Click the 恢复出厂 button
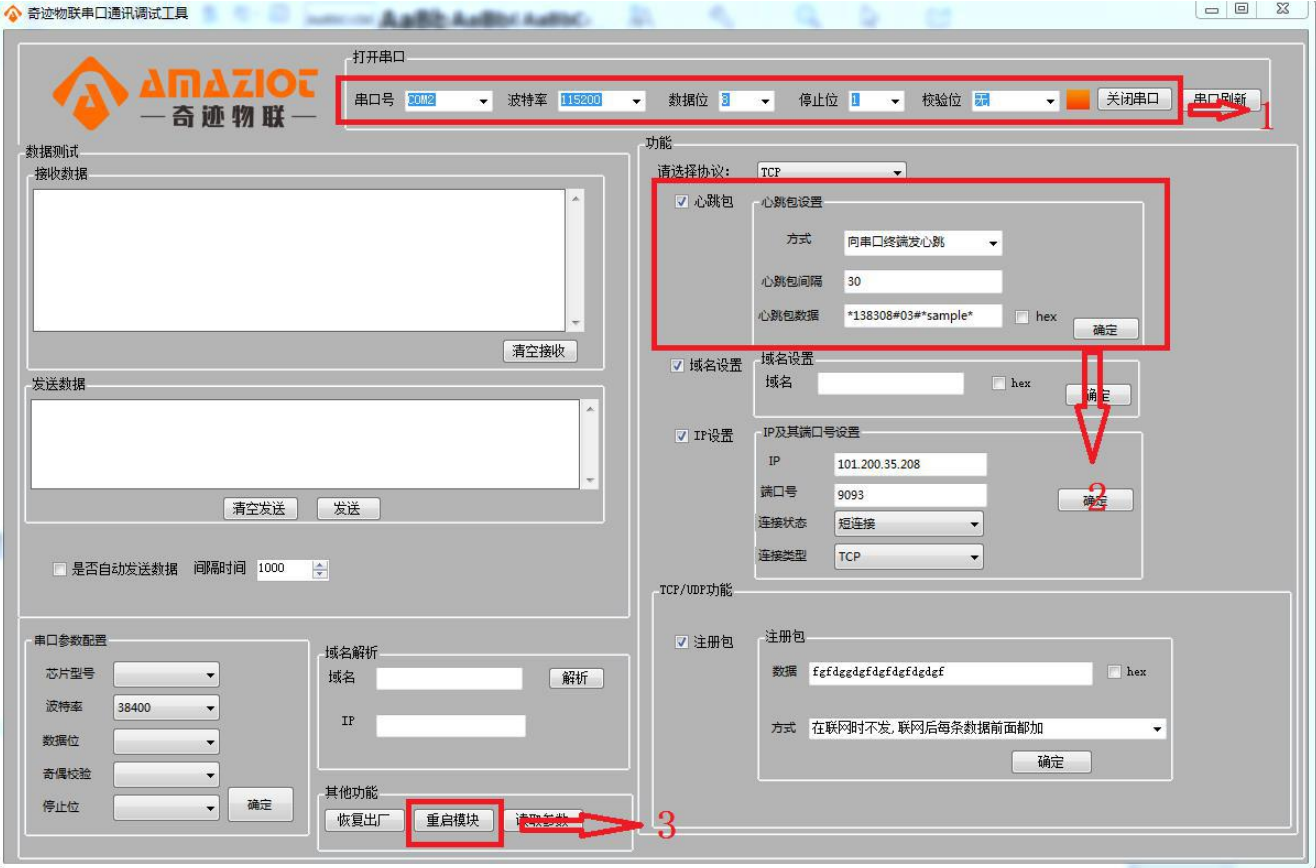 (364, 820)
